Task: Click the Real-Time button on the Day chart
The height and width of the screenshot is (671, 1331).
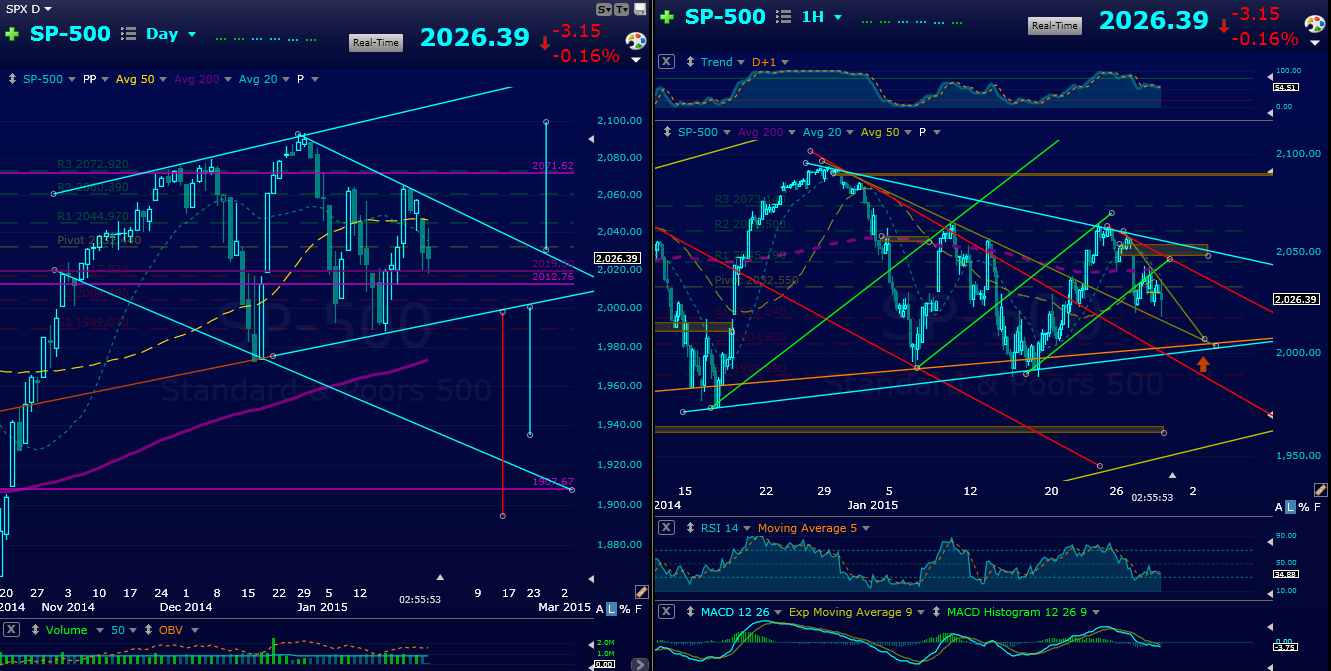Action: pos(375,42)
